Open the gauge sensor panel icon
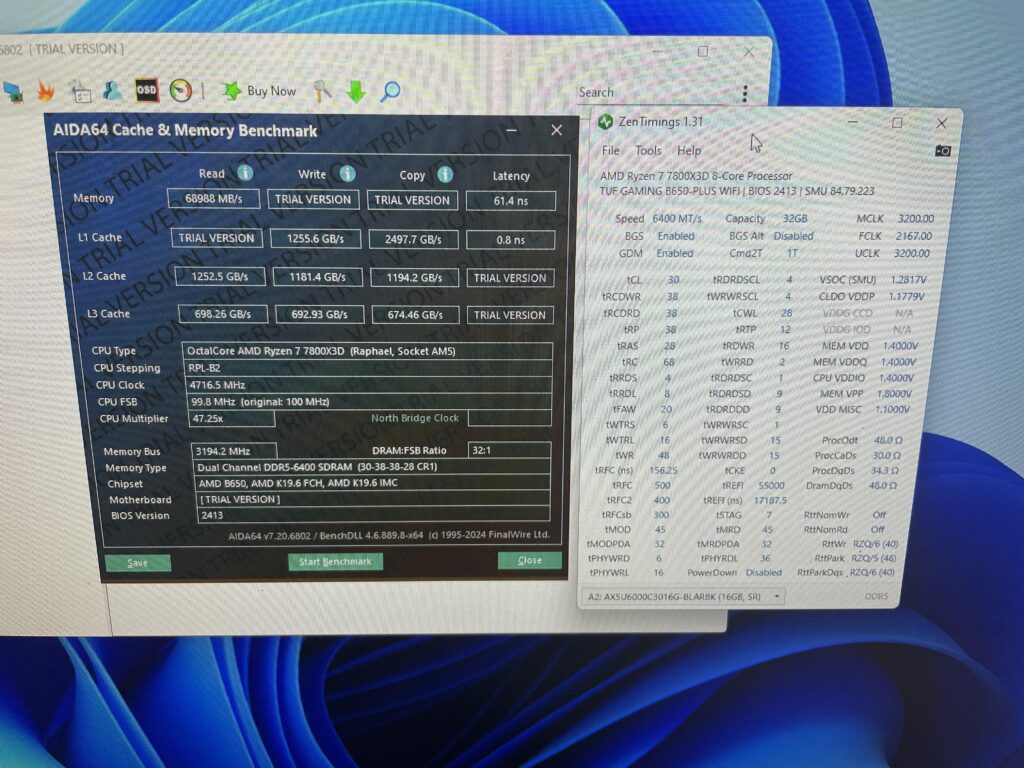The image size is (1024, 768). pos(180,90)
